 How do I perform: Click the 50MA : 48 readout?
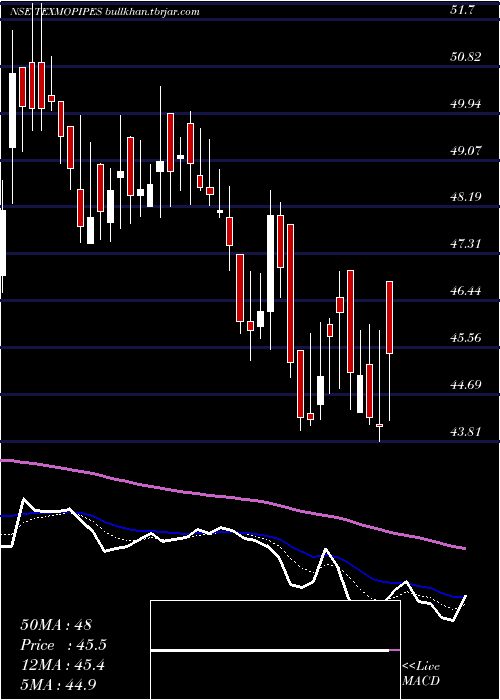point(56,625)
